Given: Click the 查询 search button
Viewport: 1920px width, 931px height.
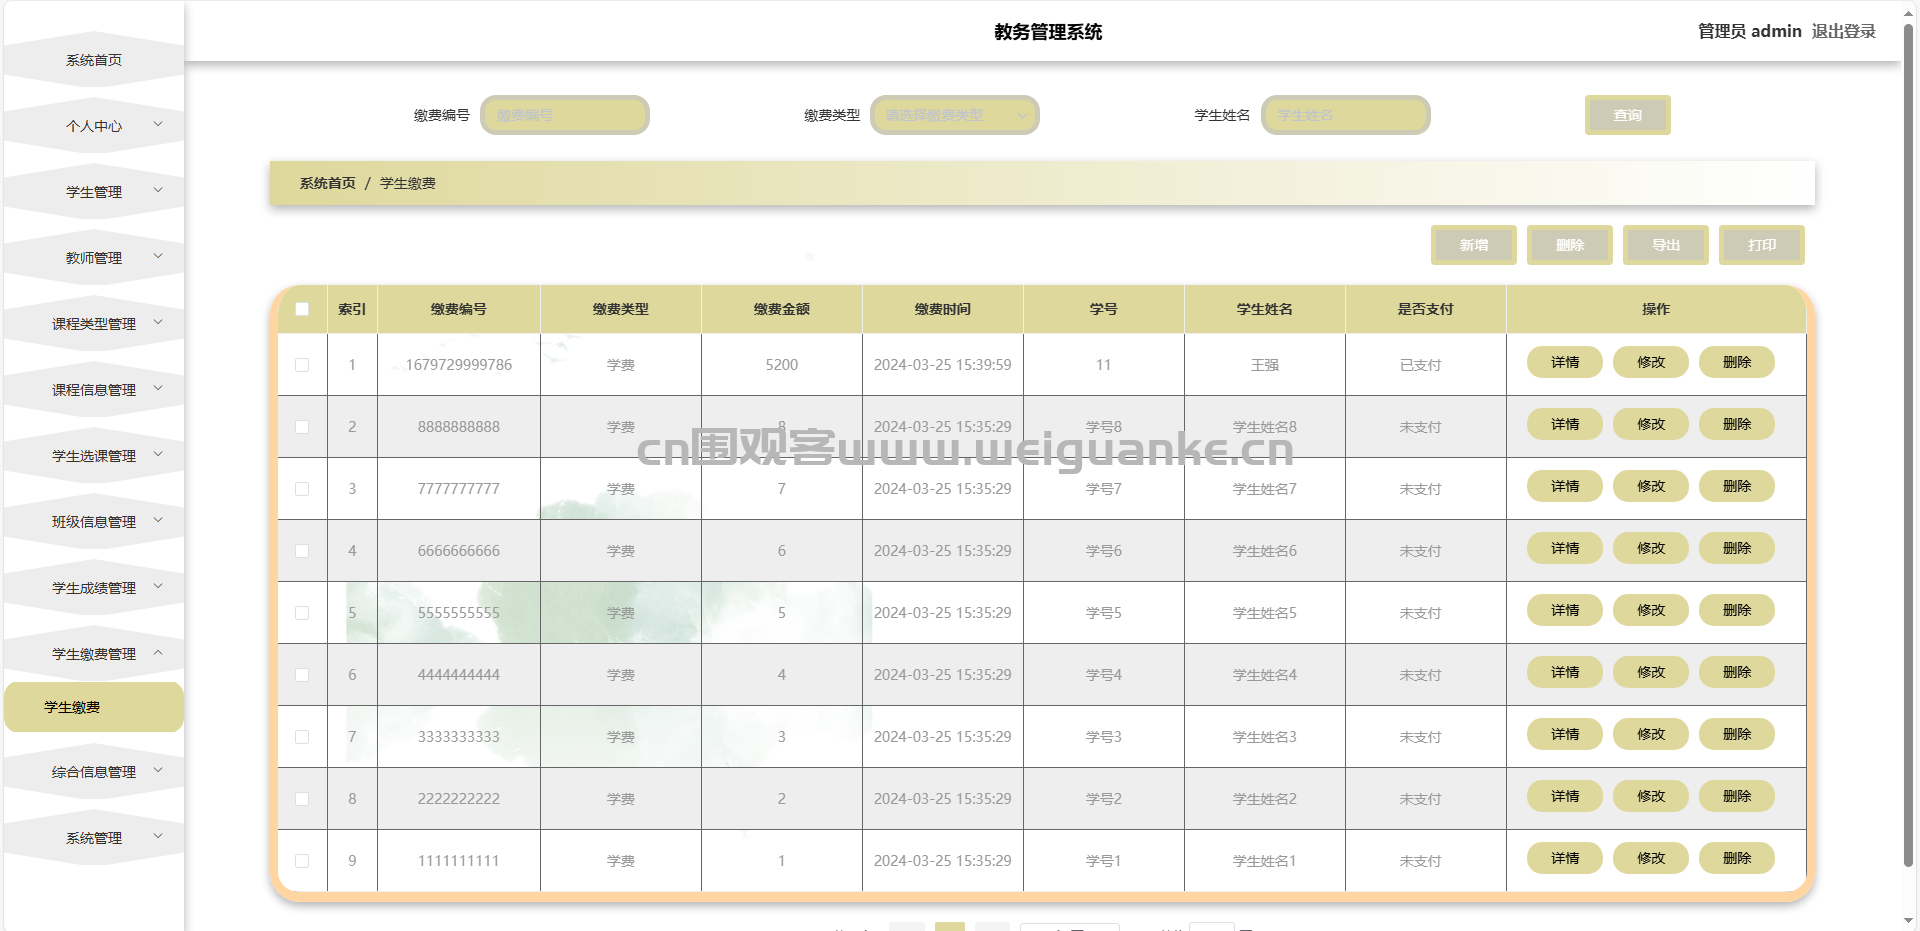Looking at the screenshot, I should pos(1628,115).
